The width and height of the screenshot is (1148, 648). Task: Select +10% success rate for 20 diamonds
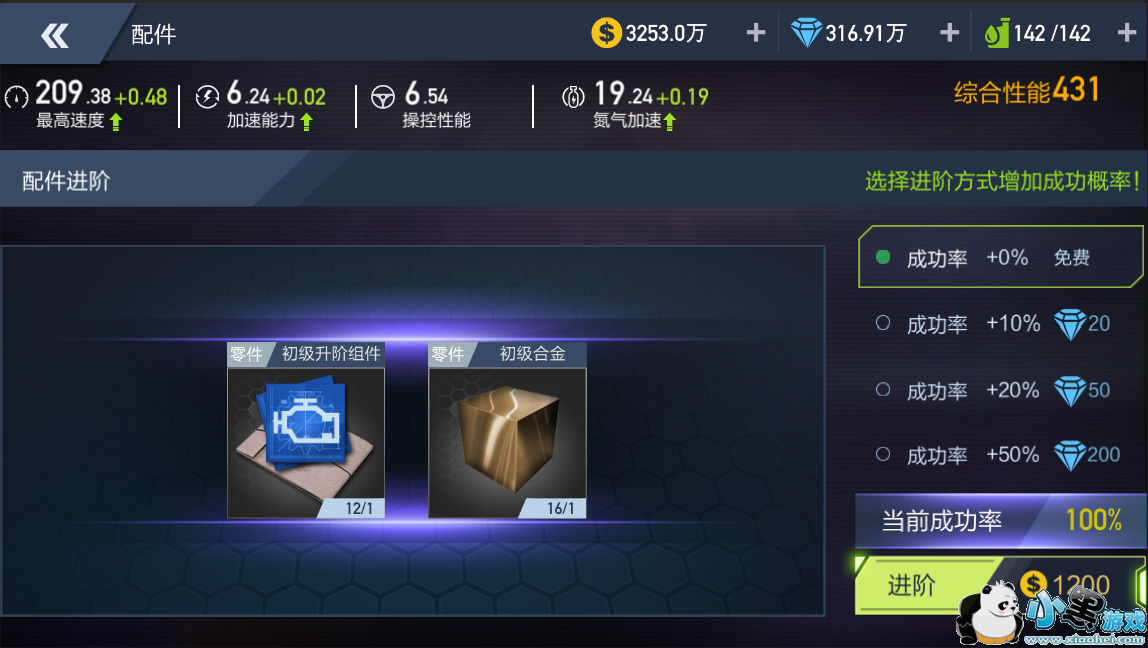tap(1000, 324)
